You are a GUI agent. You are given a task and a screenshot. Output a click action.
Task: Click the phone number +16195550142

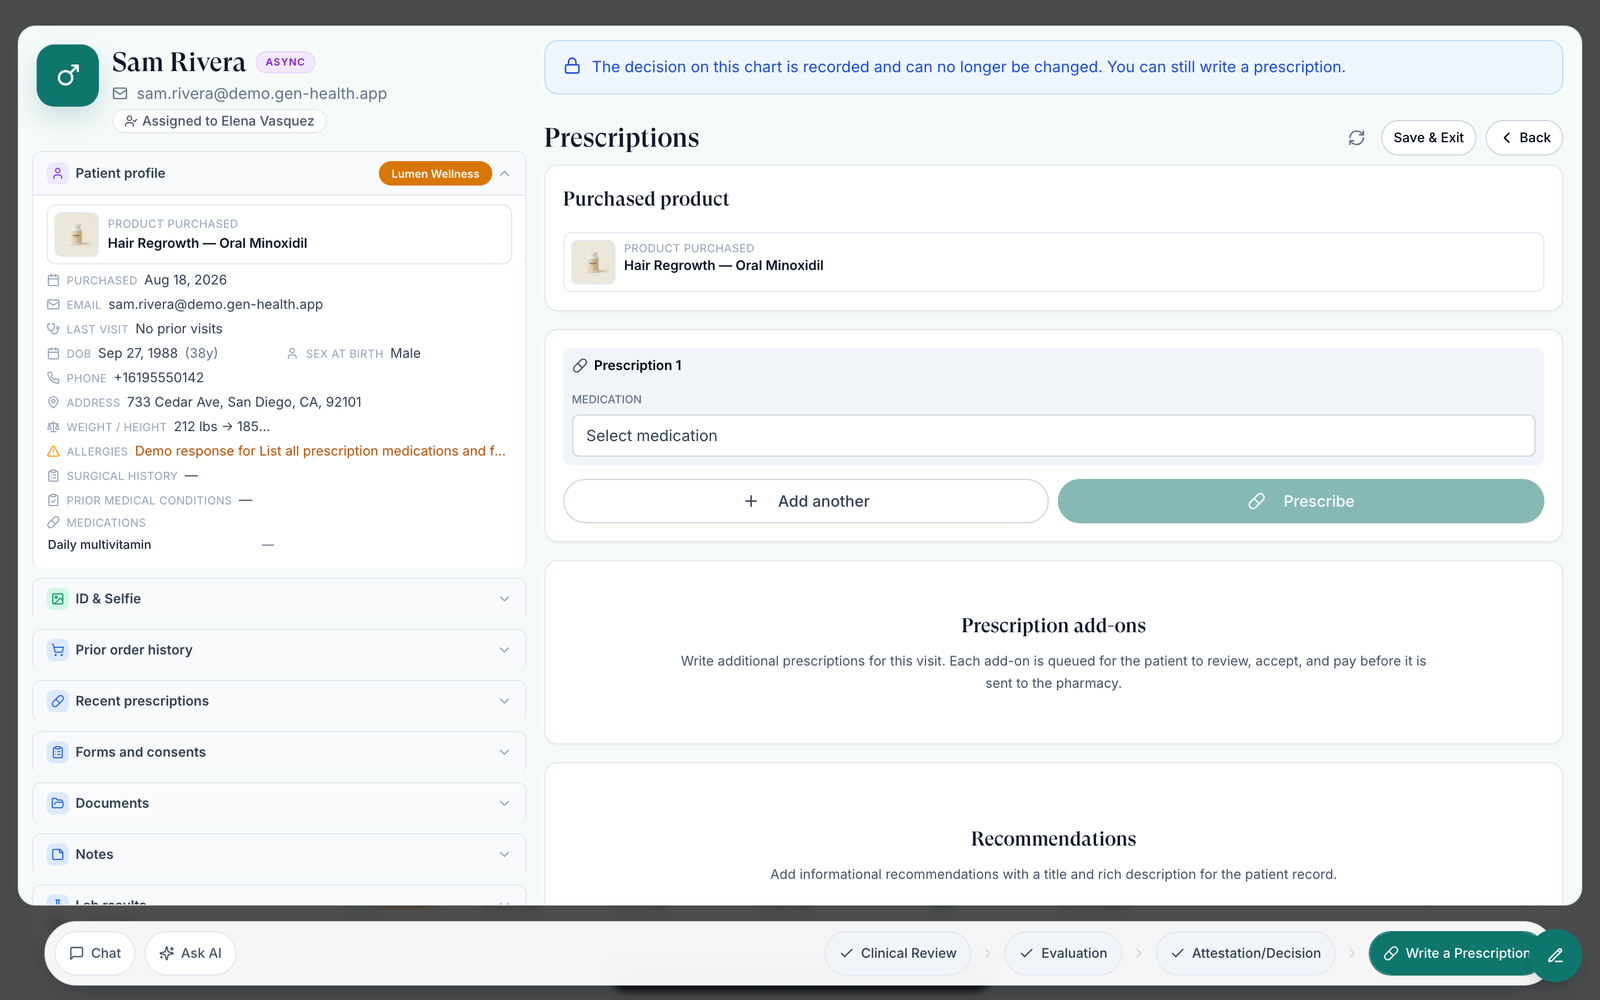pos(159,378)
